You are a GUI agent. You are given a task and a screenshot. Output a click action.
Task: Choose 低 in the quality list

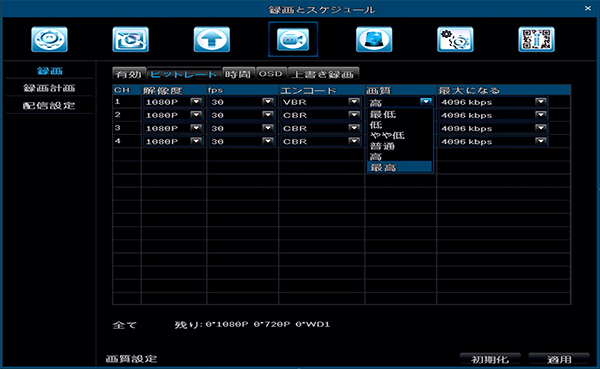(399, 125)
